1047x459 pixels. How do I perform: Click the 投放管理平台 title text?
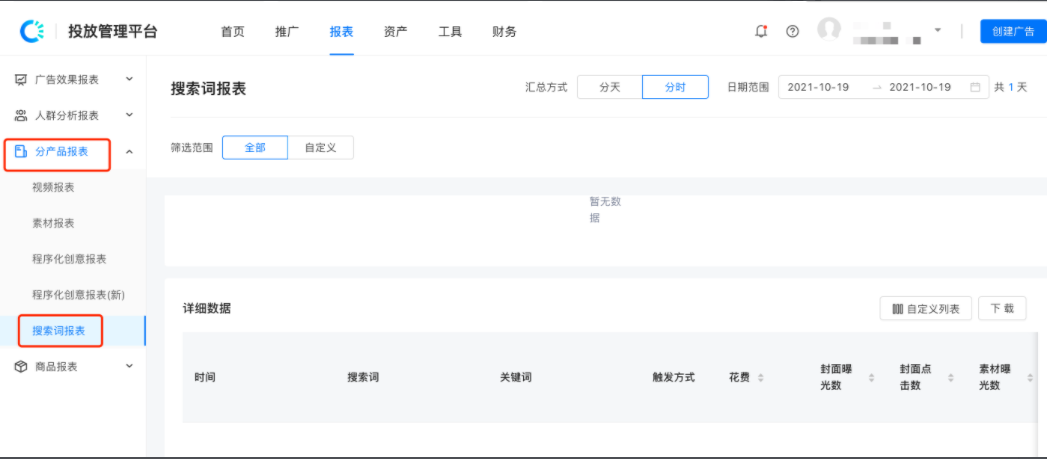[x=113, y=31]
